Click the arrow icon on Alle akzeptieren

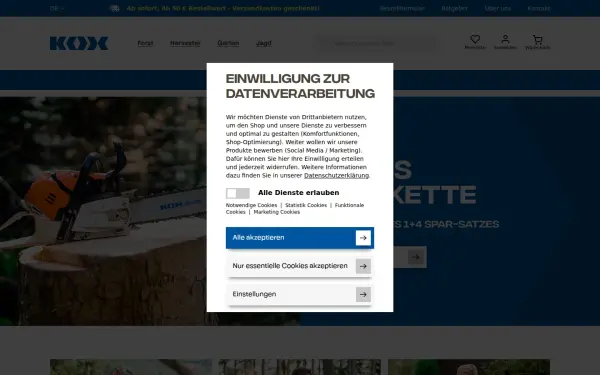(363, 238)
